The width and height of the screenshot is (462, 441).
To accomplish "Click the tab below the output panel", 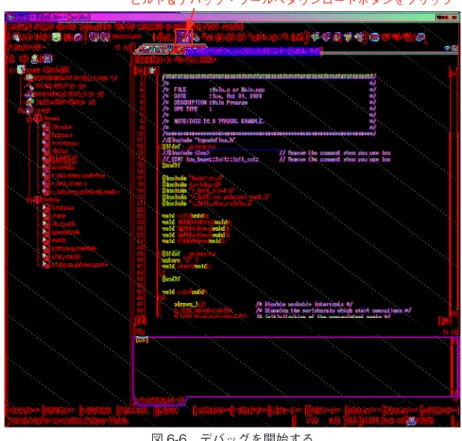I will click(160, 399).
